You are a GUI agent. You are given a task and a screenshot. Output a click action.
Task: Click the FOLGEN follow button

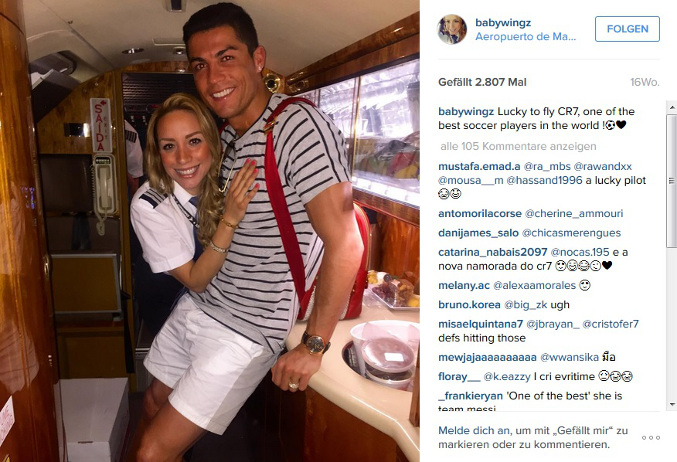(627, 29)
